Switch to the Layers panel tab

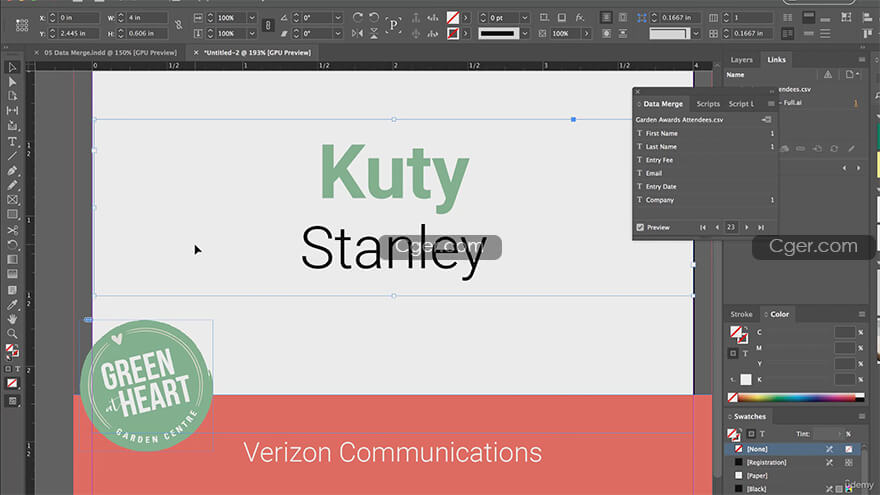point(741,59)
